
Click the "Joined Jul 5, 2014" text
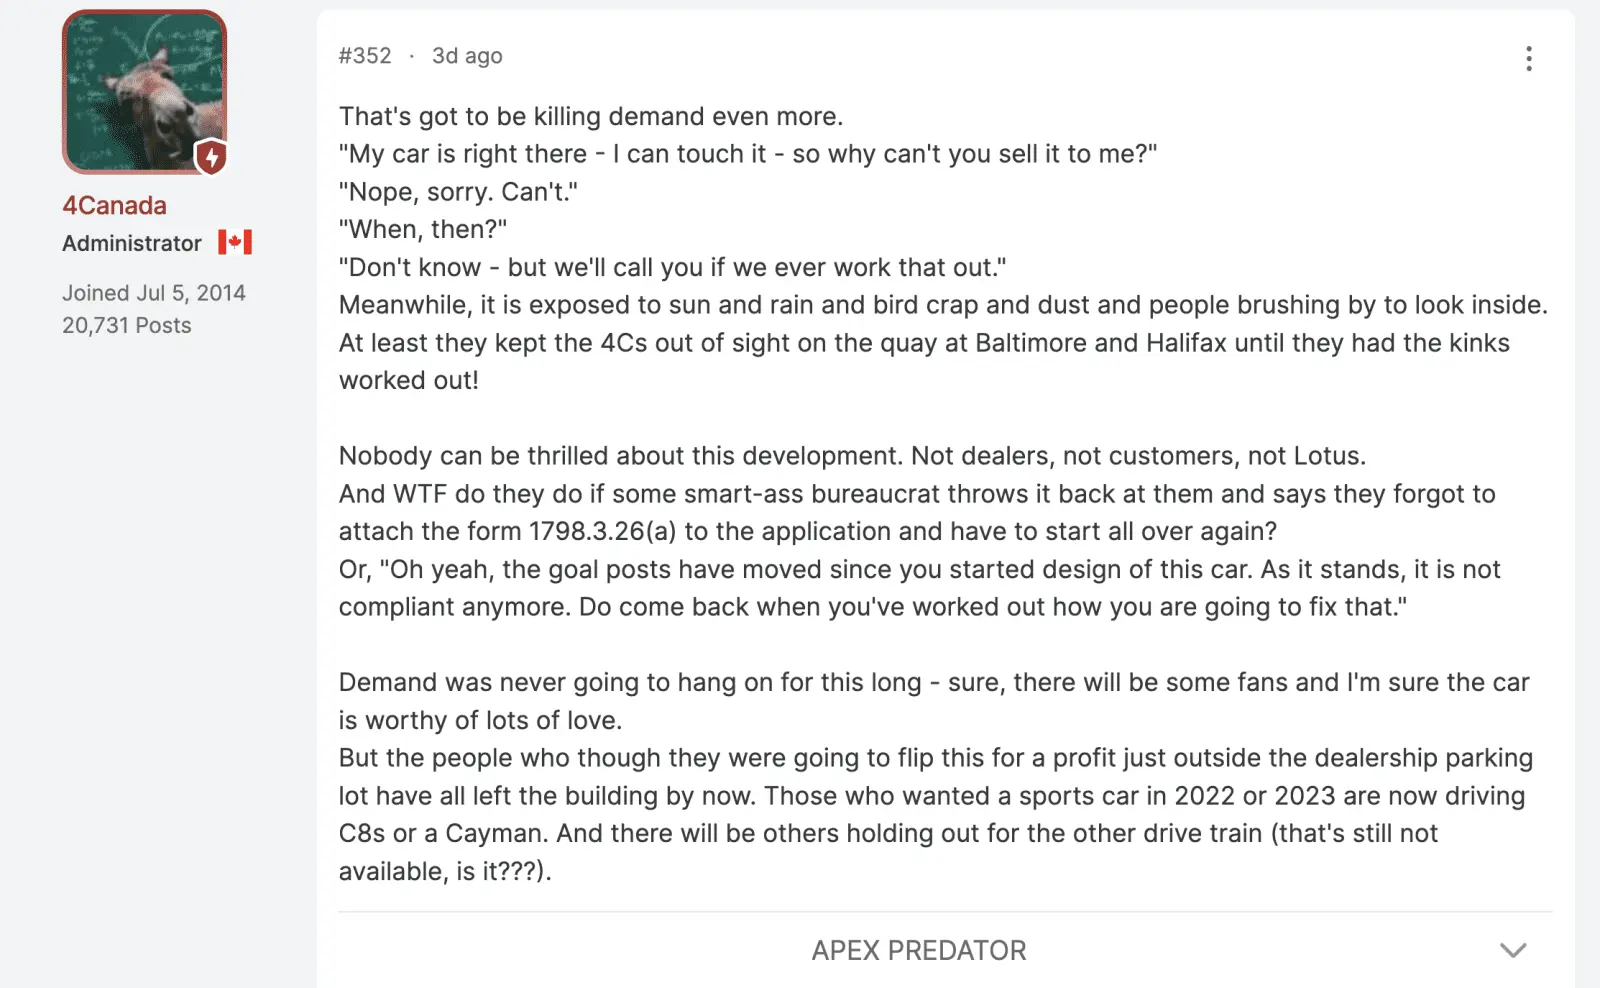click(154, 293)
